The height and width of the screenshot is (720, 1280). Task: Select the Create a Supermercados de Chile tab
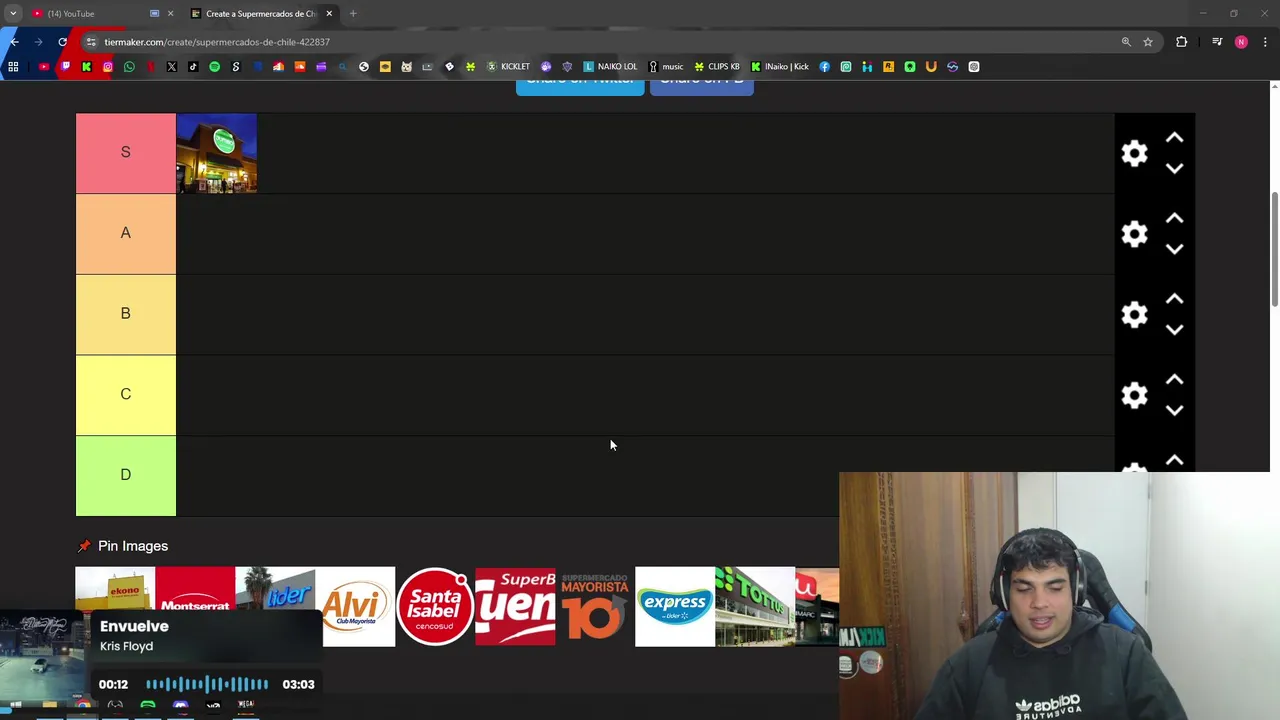click(260, 13)
